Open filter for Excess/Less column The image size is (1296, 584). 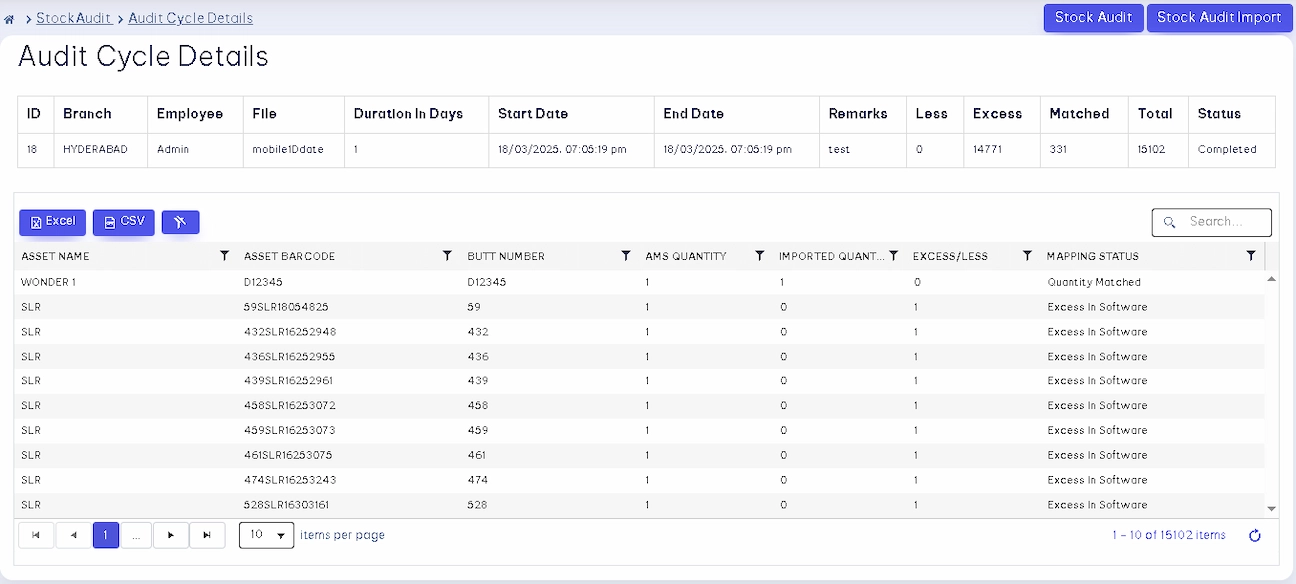(1027, 256)
